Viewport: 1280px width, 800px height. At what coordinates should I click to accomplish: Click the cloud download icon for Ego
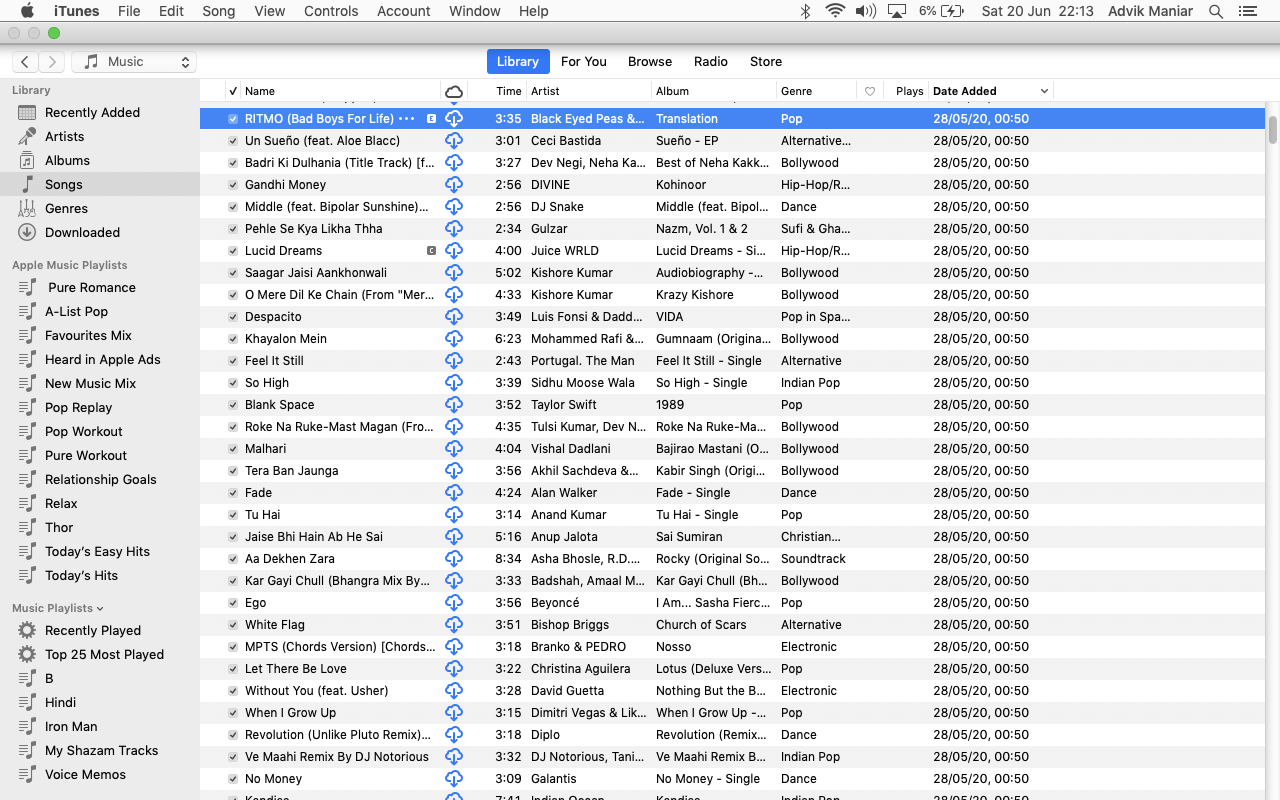454,602
